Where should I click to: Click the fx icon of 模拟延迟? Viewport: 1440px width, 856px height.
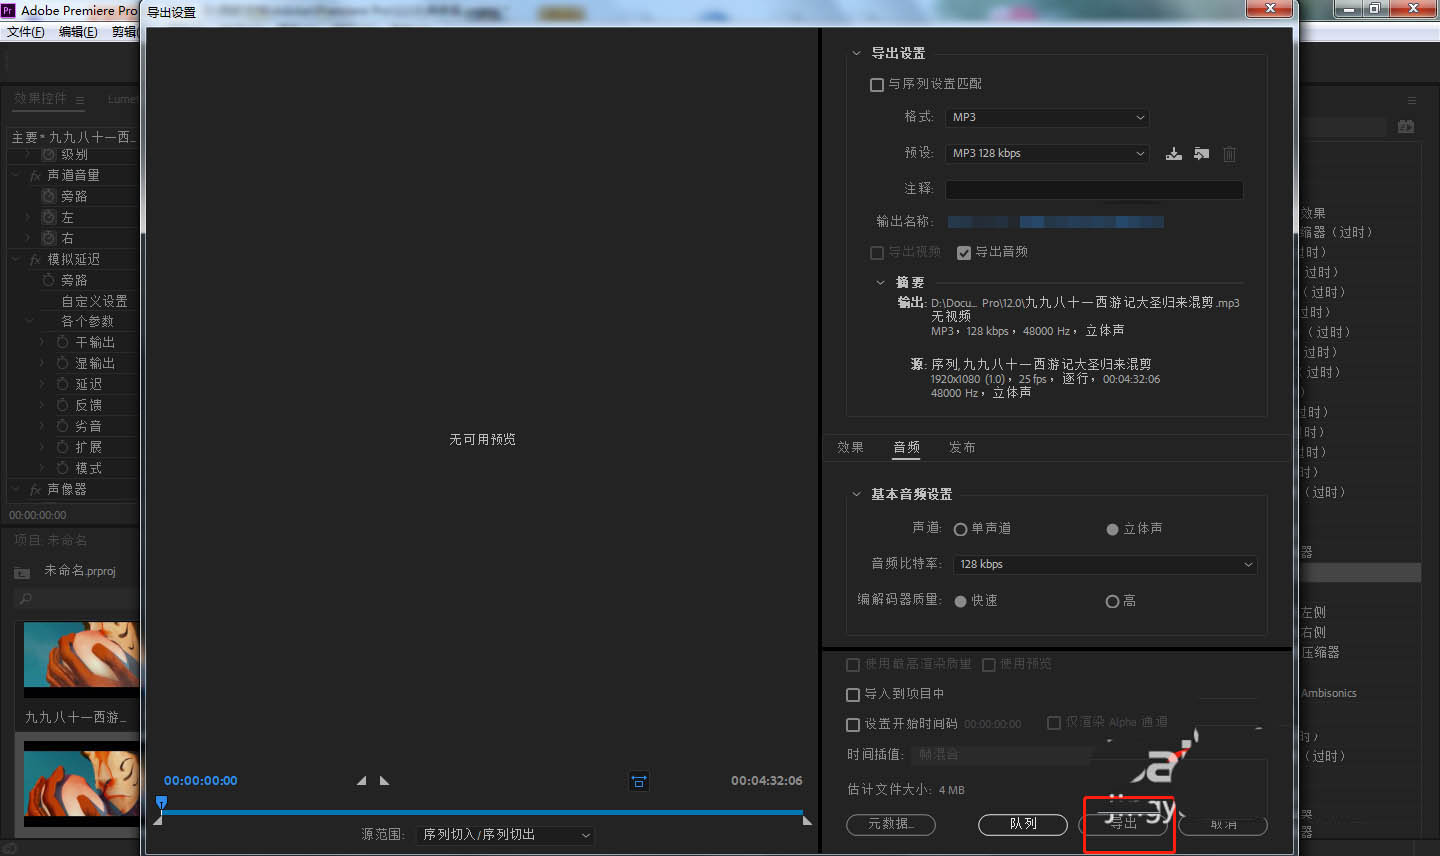coord(35,260)
